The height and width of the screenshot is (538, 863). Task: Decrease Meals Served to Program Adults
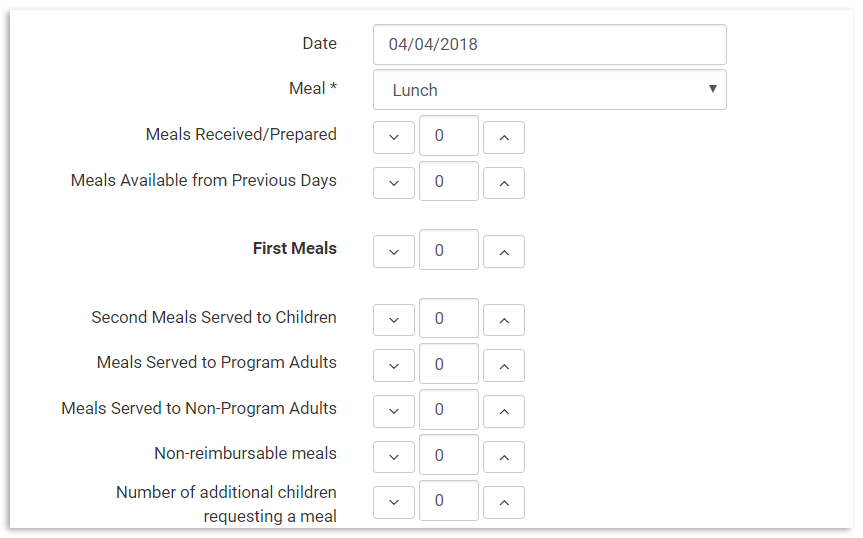pyautogui.click(x=394, y=366)
